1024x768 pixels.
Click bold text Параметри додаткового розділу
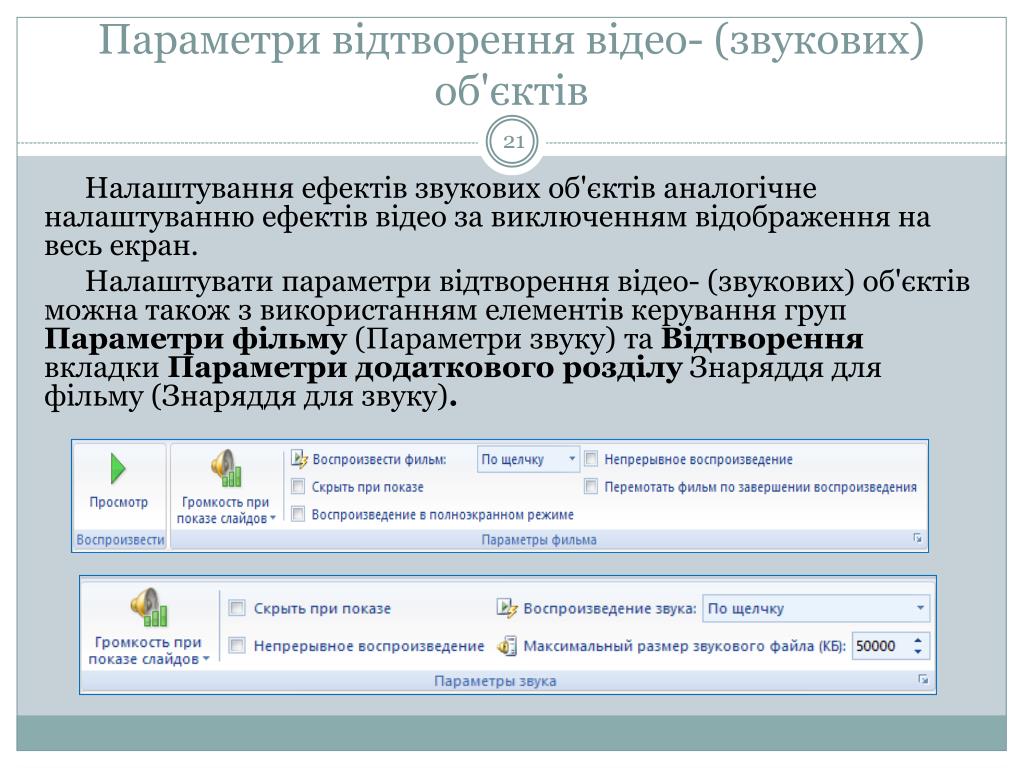[x=425, y=368]
